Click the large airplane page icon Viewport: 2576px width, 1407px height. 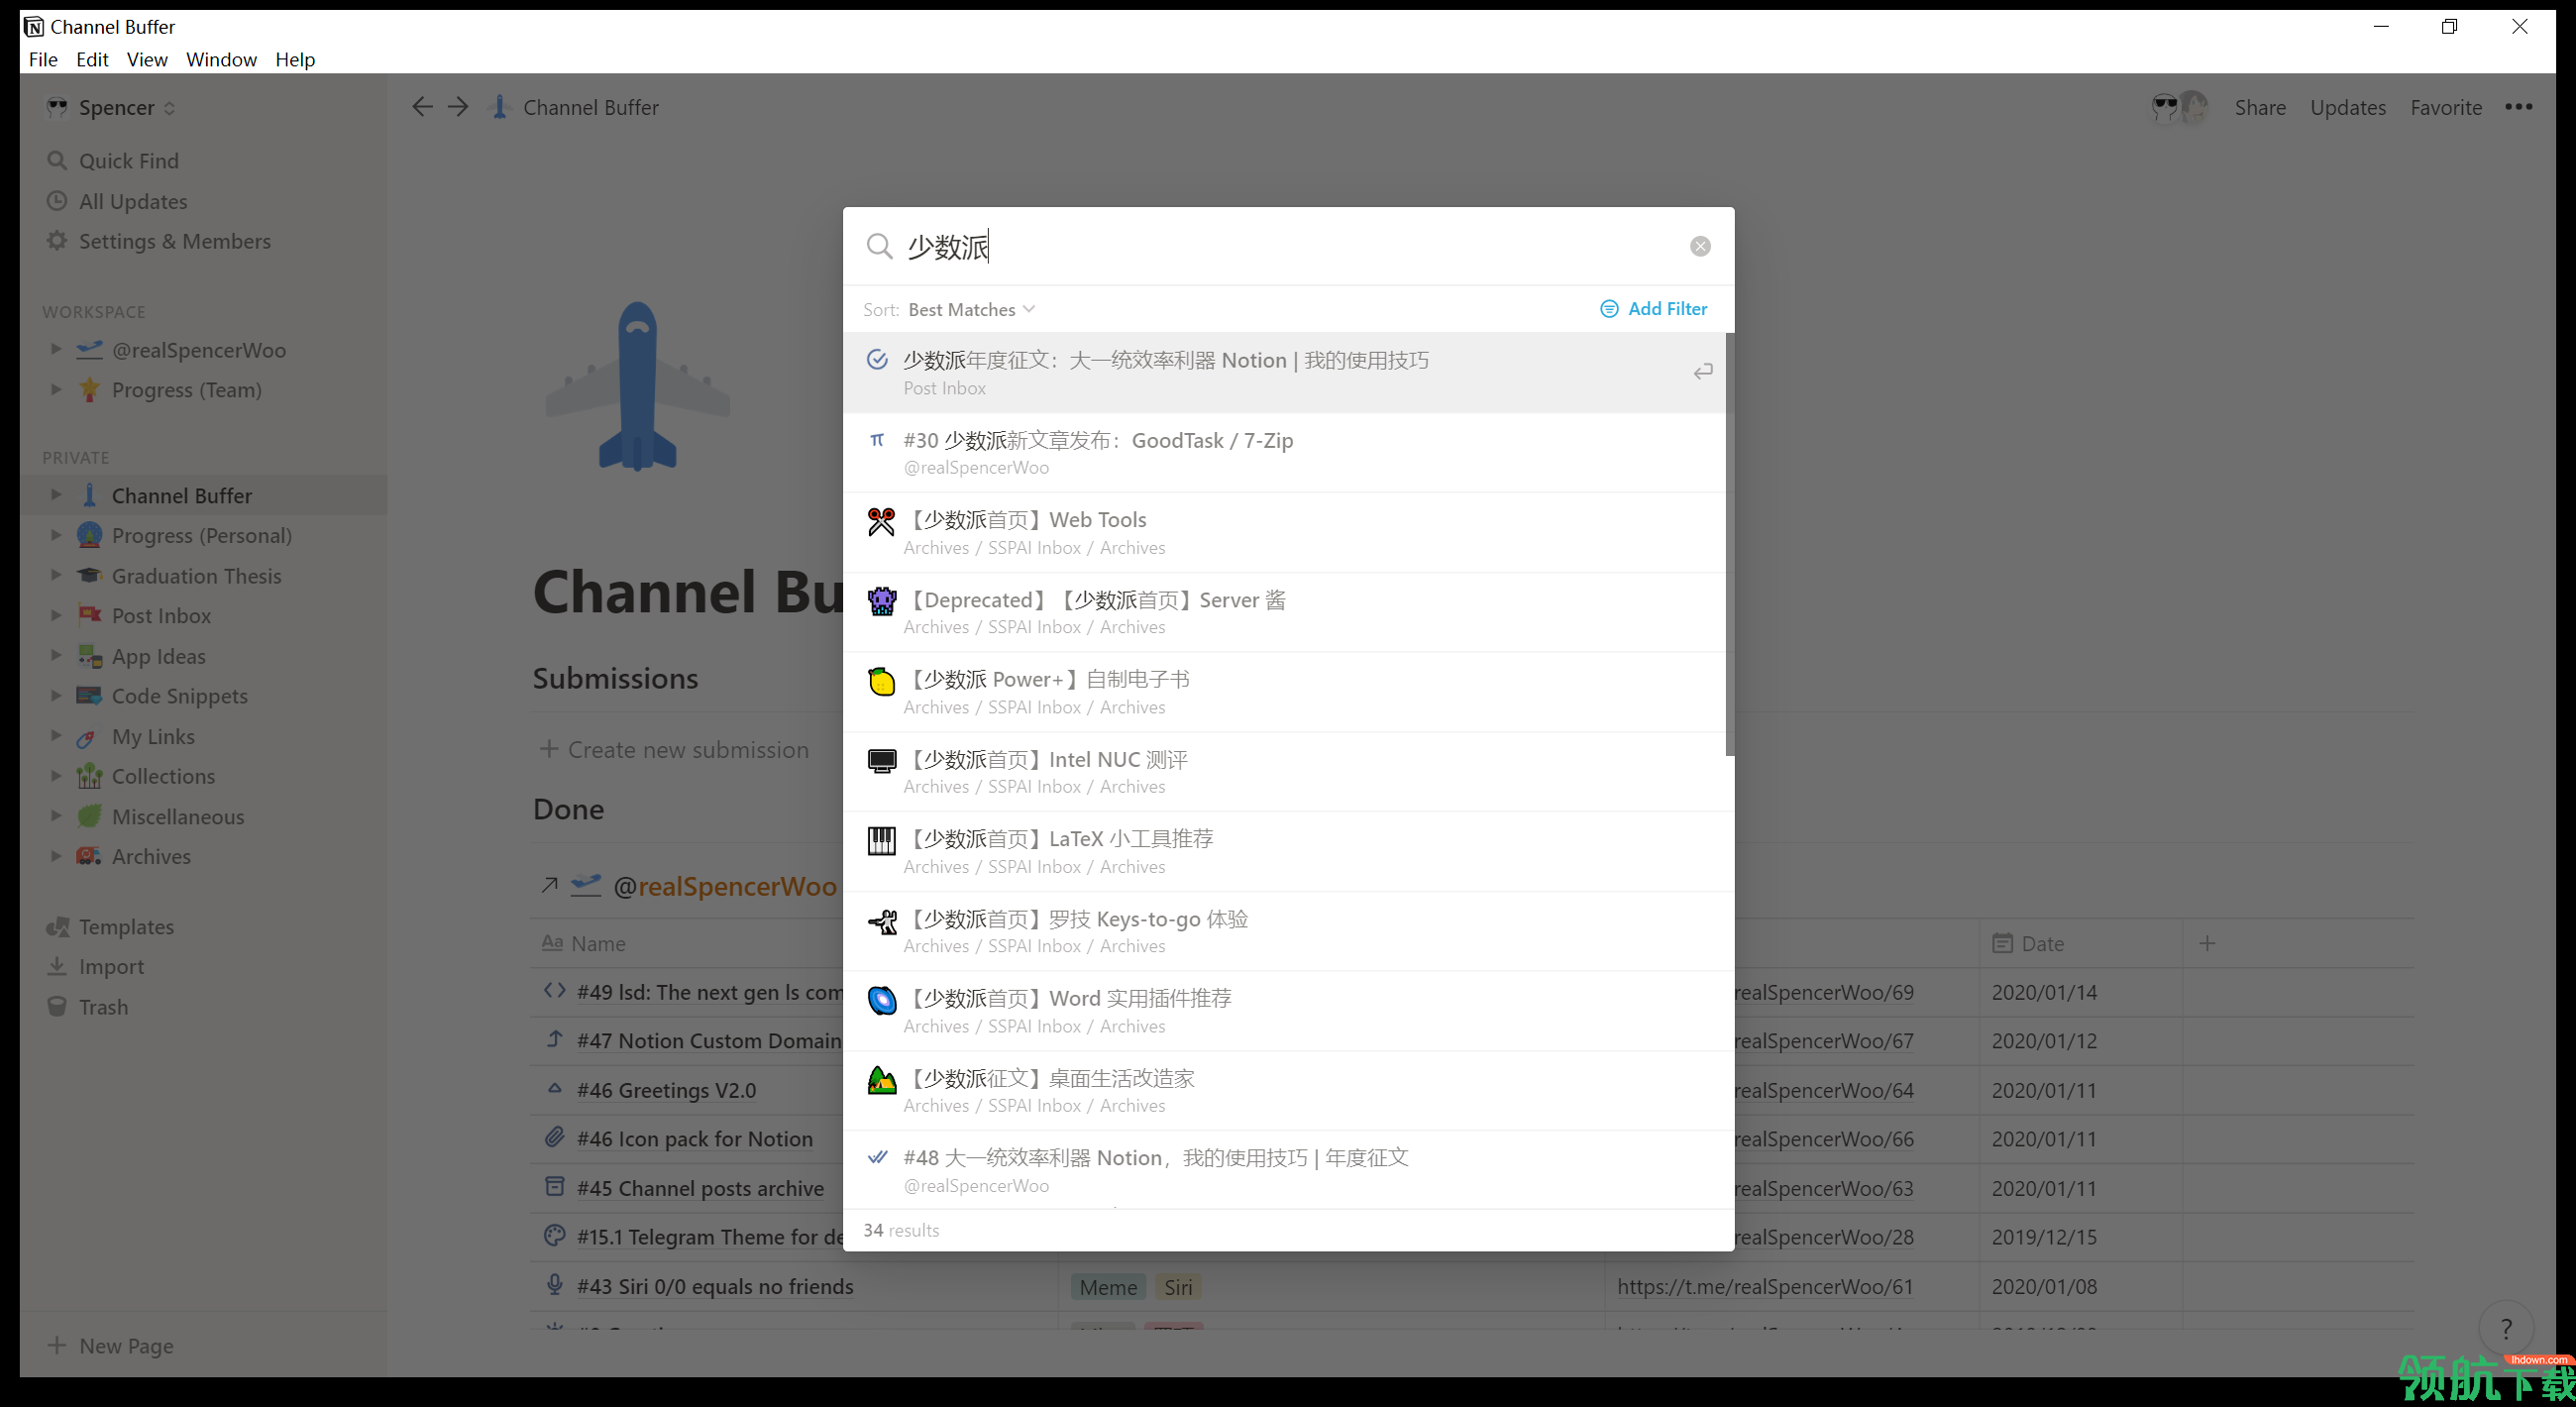pos(637,386)
